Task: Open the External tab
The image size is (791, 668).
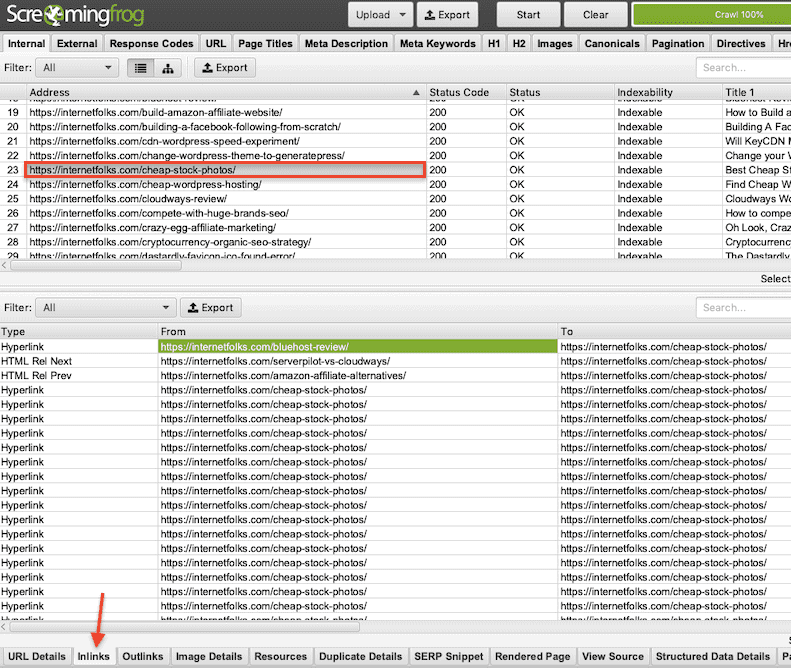Action: 77,43
